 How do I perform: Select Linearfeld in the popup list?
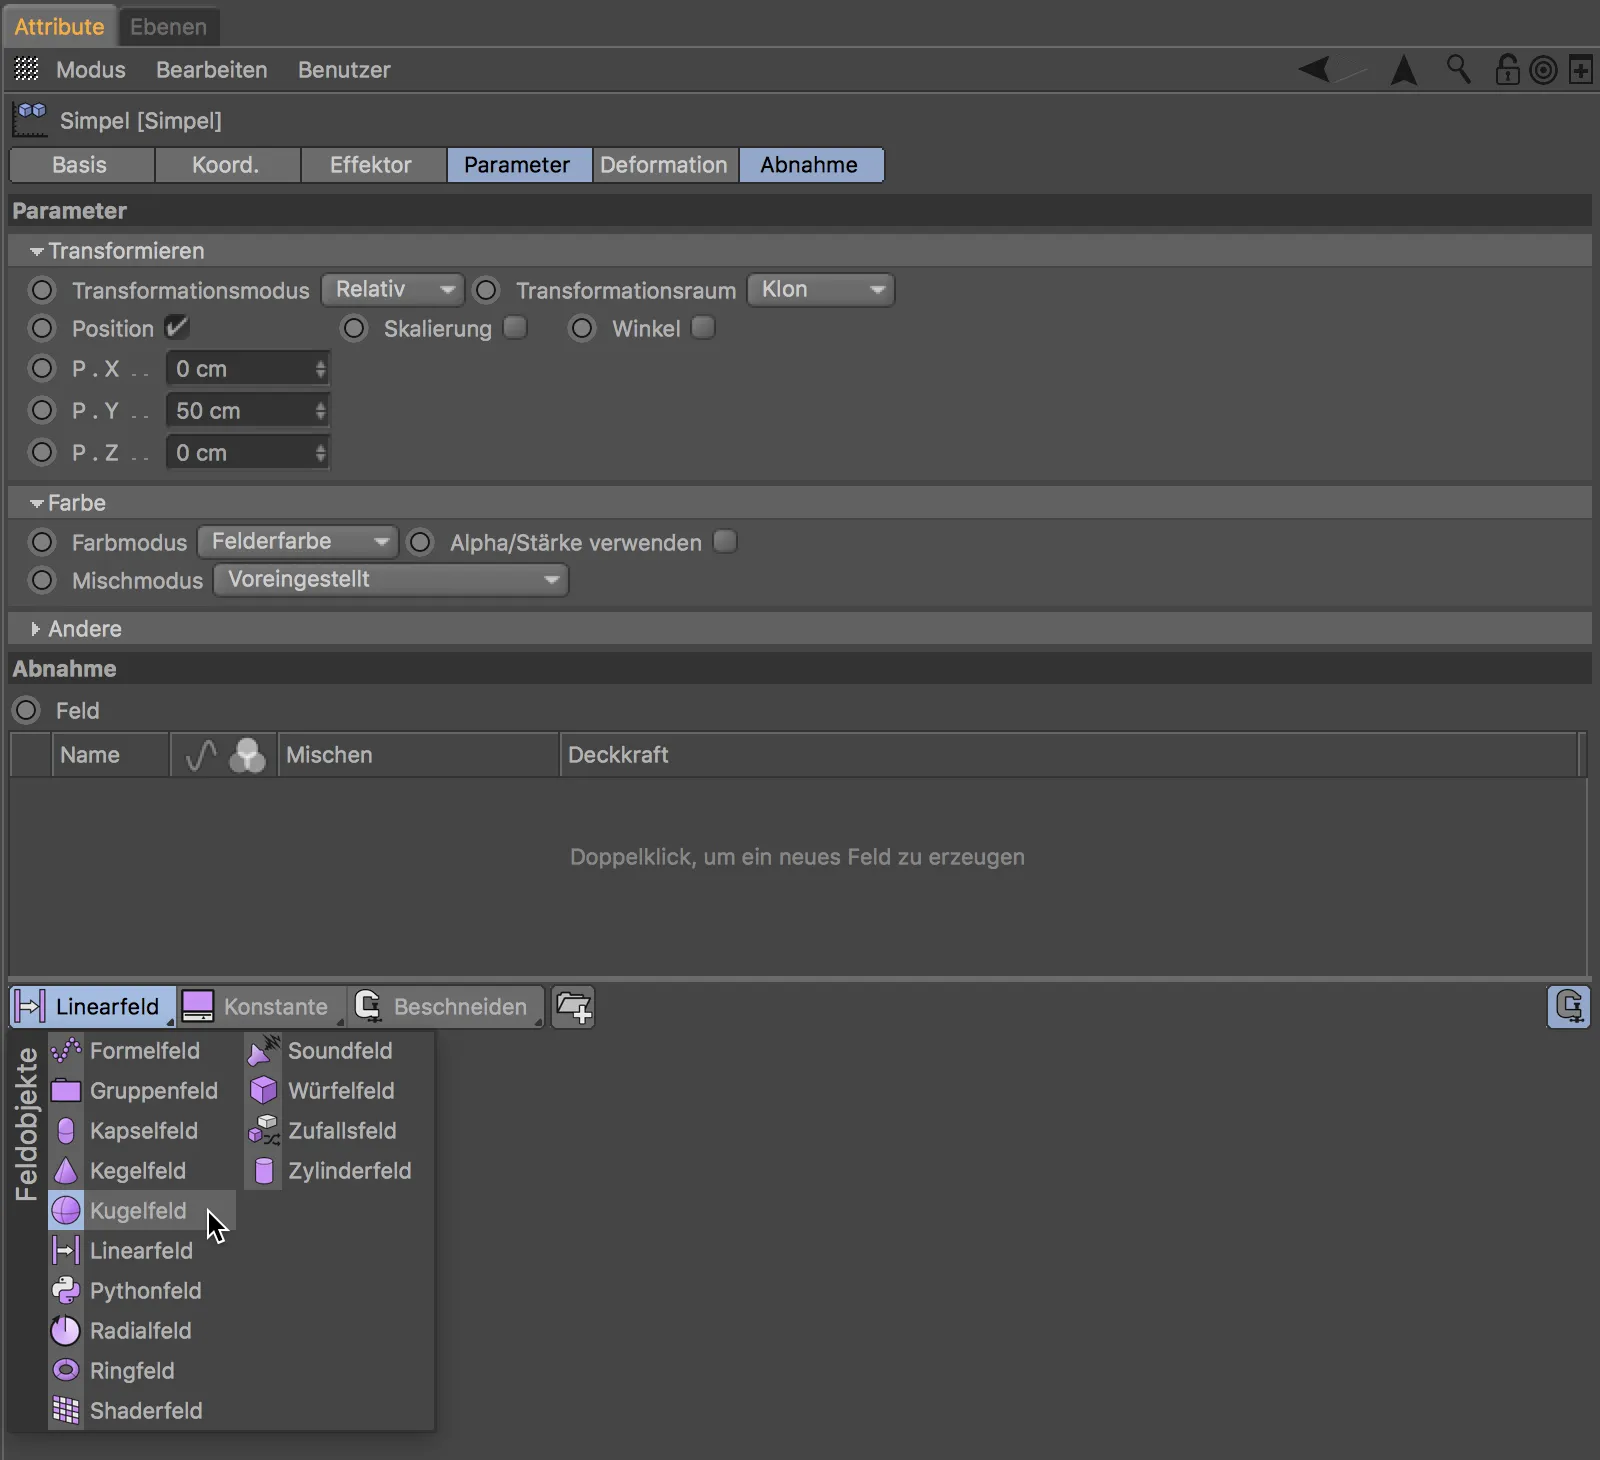pos(142,1250)
